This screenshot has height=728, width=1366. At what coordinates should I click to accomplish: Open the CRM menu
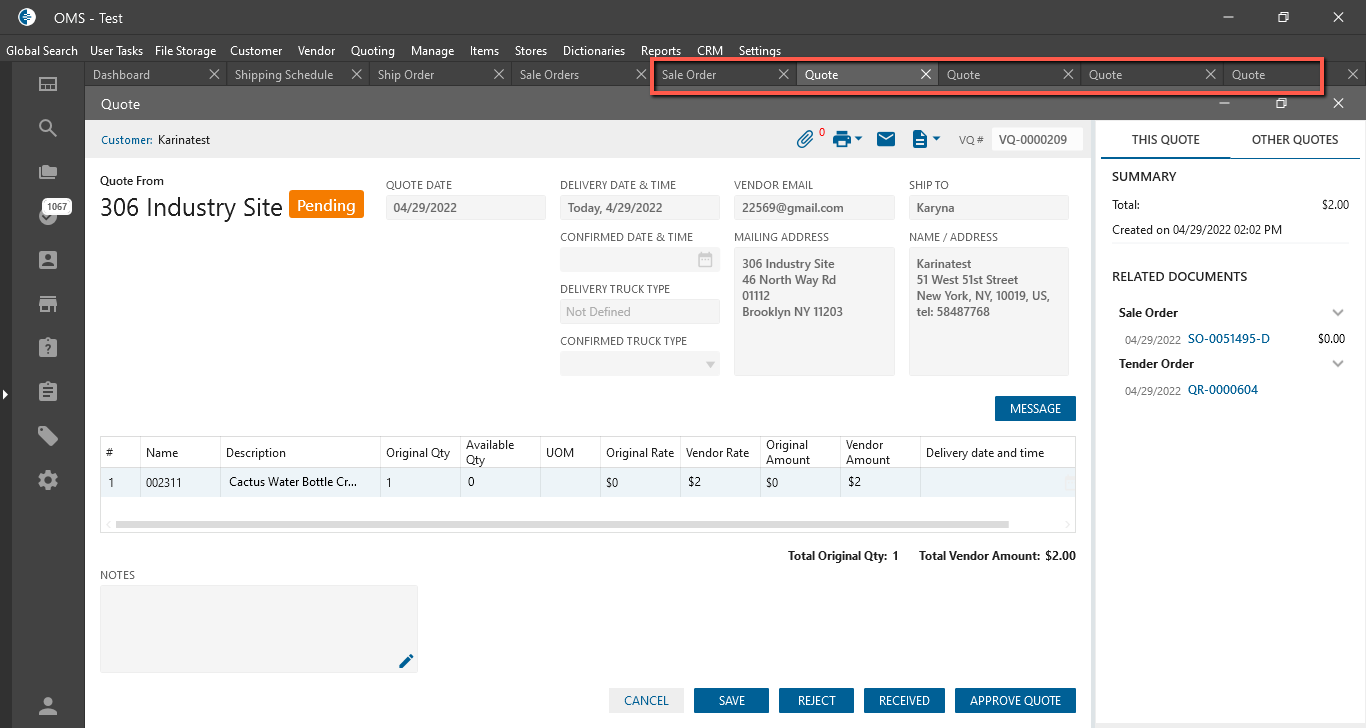pyautogui.click(x=710, y=50)
